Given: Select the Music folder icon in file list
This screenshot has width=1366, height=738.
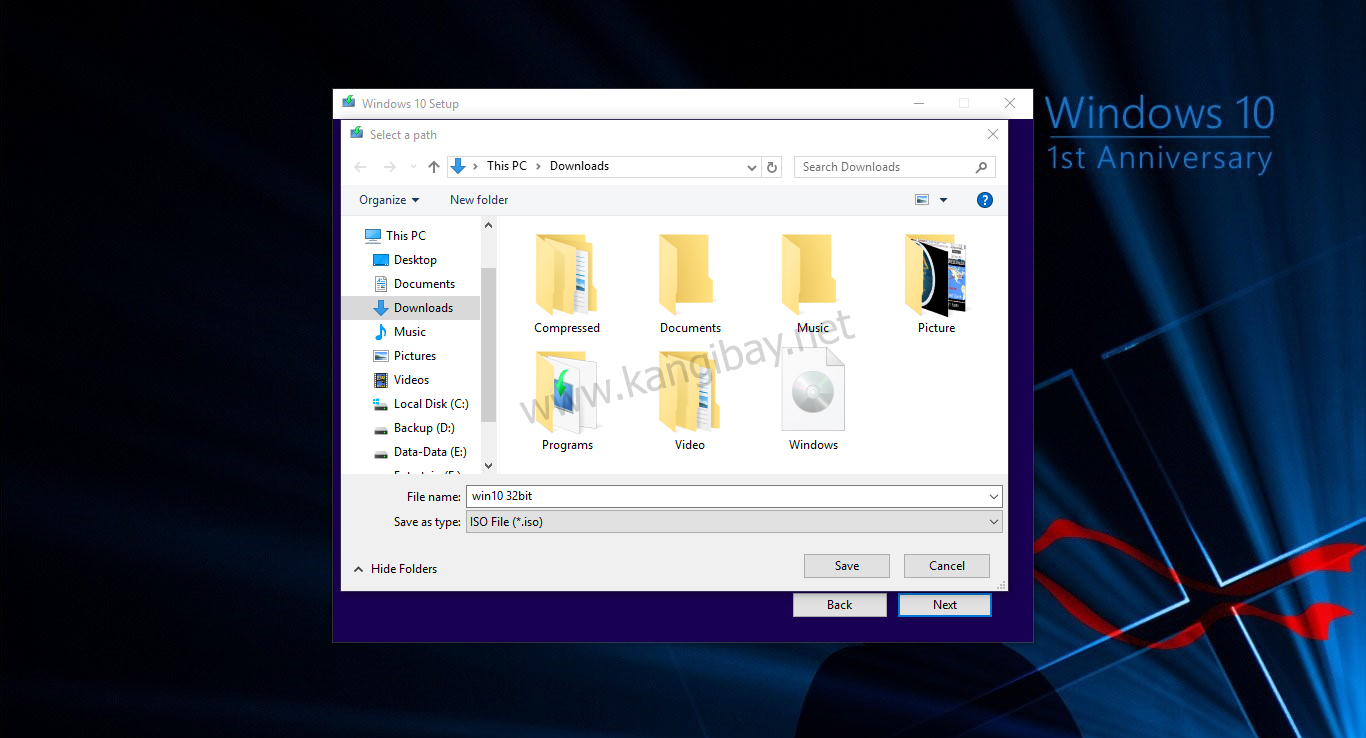Looking at the screenshot, I should tap(808, 274).
